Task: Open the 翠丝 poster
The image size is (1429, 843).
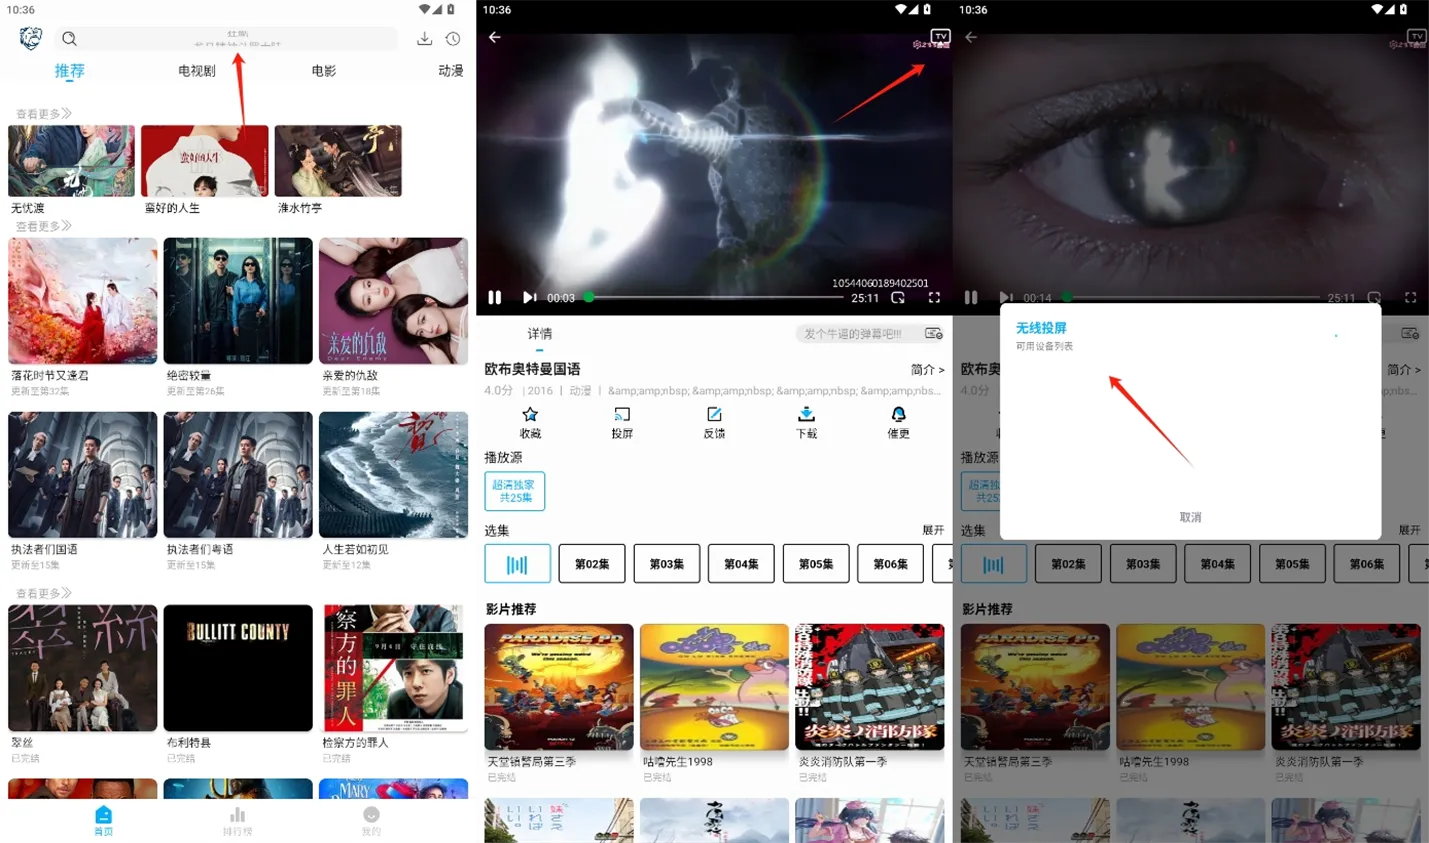Action: [x=83, y=668]
